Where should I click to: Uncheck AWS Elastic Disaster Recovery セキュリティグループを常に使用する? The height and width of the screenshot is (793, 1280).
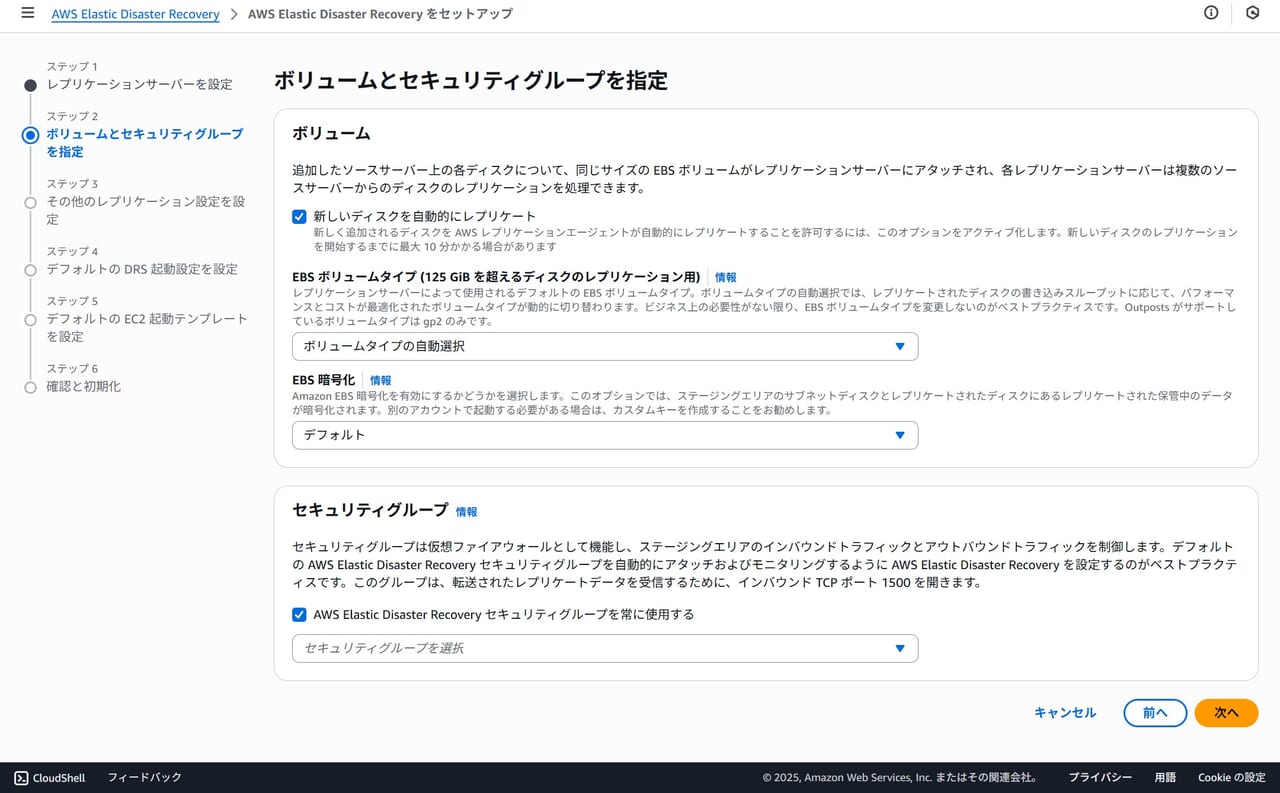coord(299,614)
